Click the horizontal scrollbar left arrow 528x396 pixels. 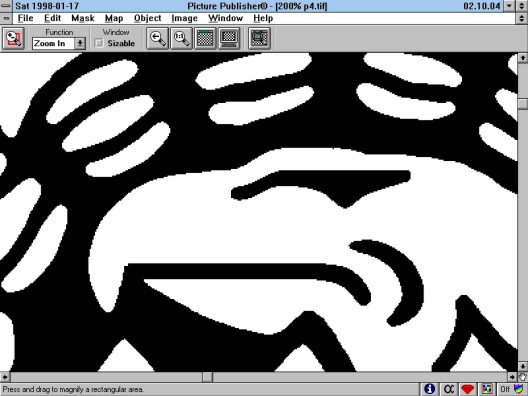point(5,377)
